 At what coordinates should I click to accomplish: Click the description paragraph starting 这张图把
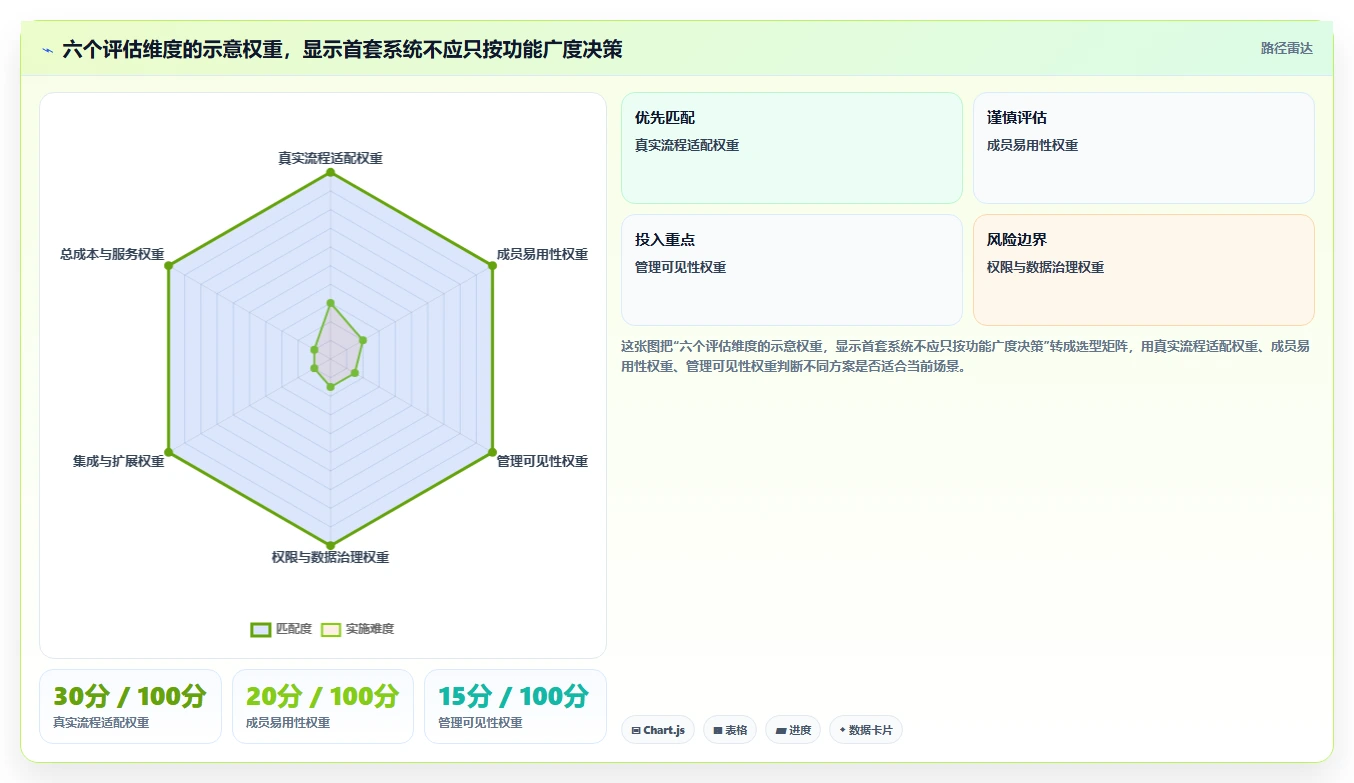[x=965, y=356]
